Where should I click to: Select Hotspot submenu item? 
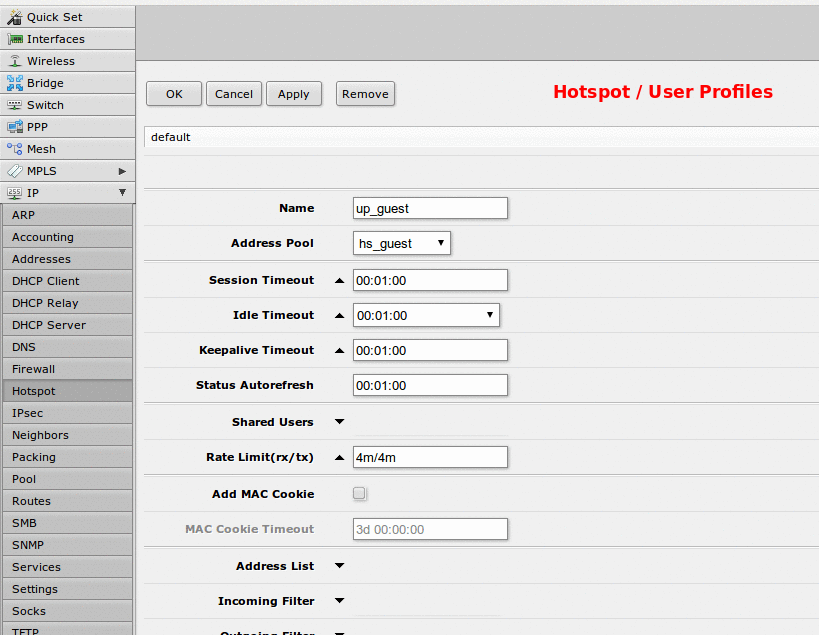point(68,391)
